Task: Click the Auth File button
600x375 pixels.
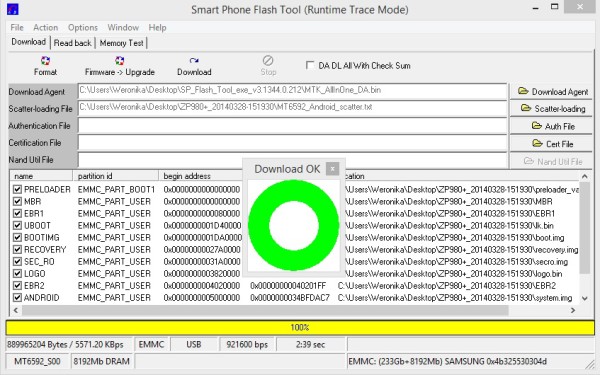Action: point(551,126)
